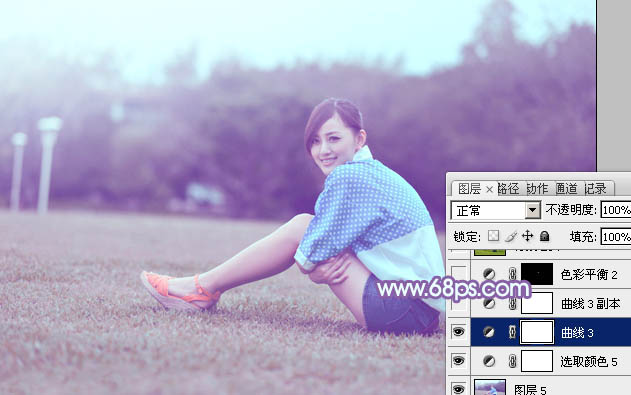Screen dimensions: 631x395
Task: Click adjustment icon of 曲线 3 副本 layer
Action: click(x=489, y=303)
